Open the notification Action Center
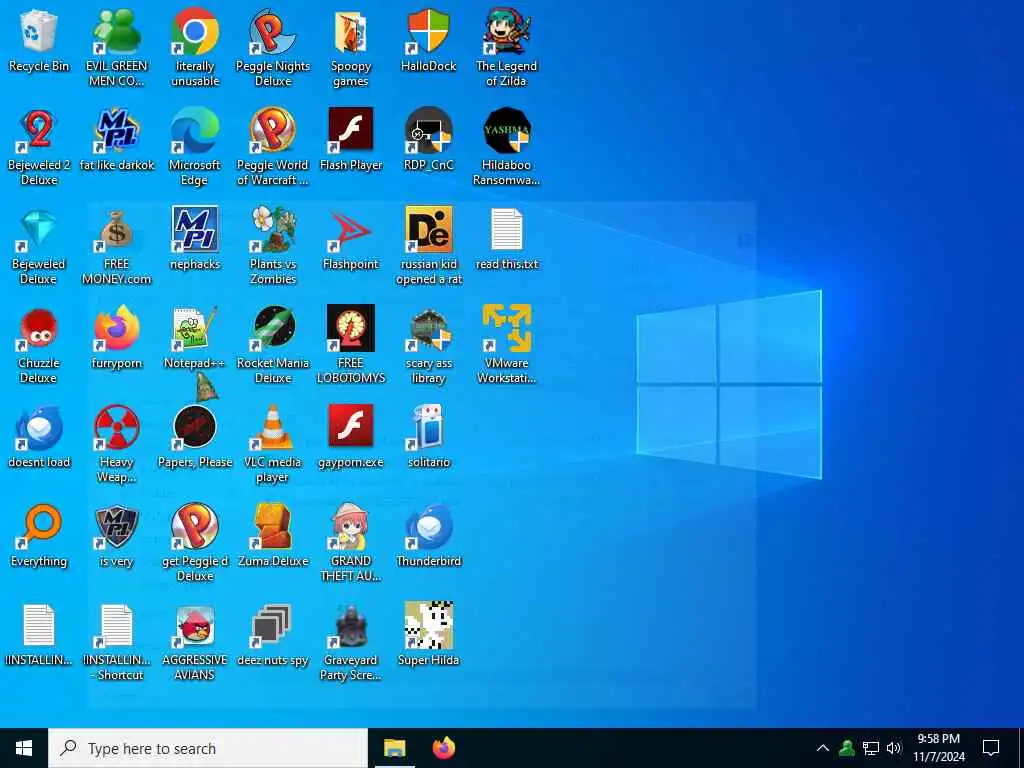 [x=991, y=748]
